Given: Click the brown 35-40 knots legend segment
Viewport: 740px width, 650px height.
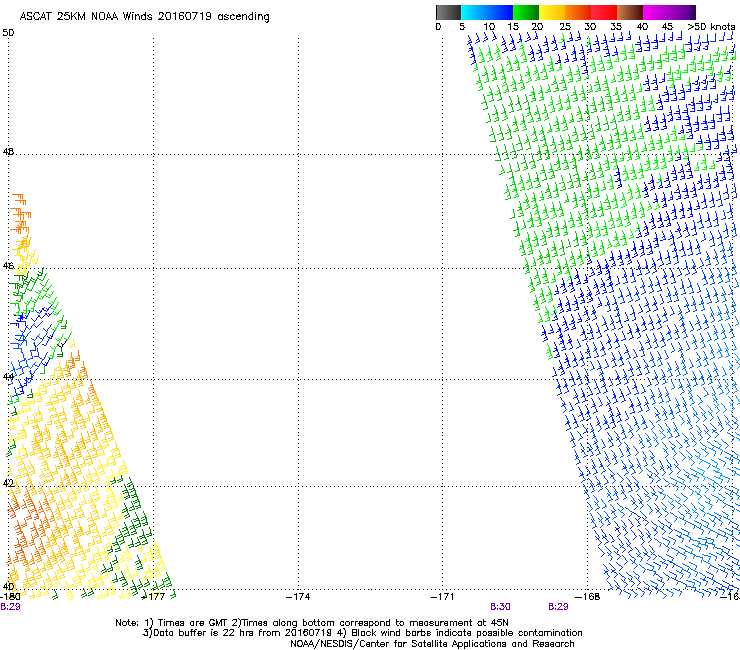Looking at the screenshot, I should [630, 12].
